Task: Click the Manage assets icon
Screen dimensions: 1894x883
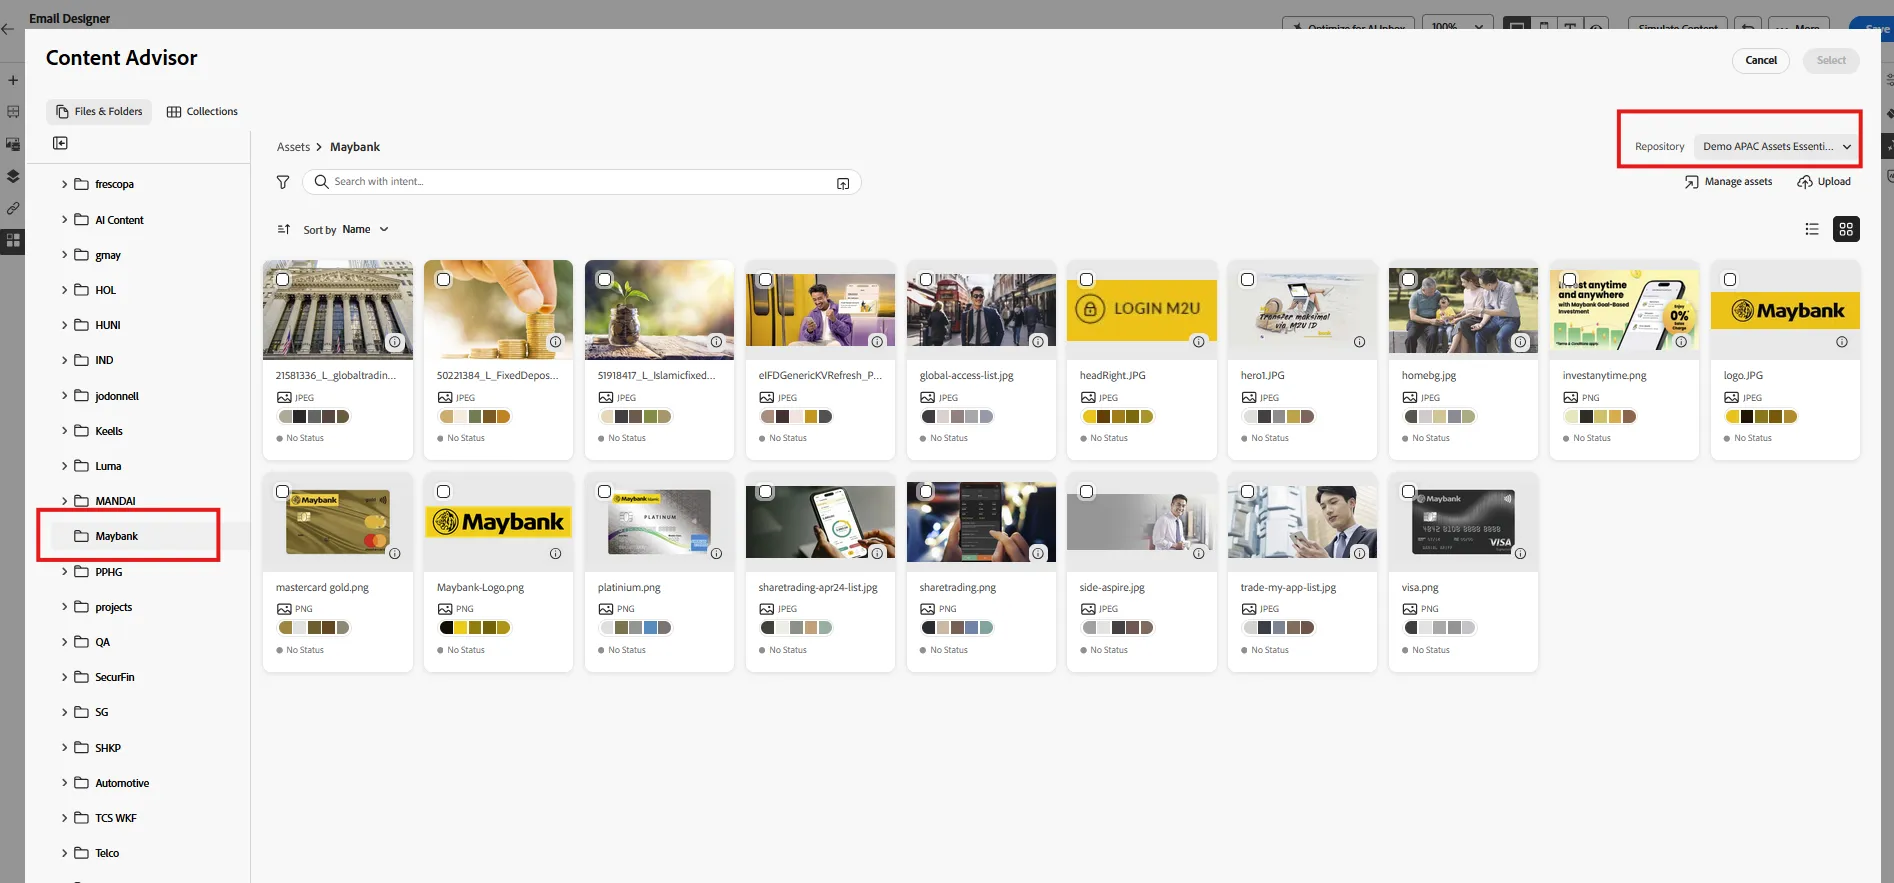Action: [1691, 182]
